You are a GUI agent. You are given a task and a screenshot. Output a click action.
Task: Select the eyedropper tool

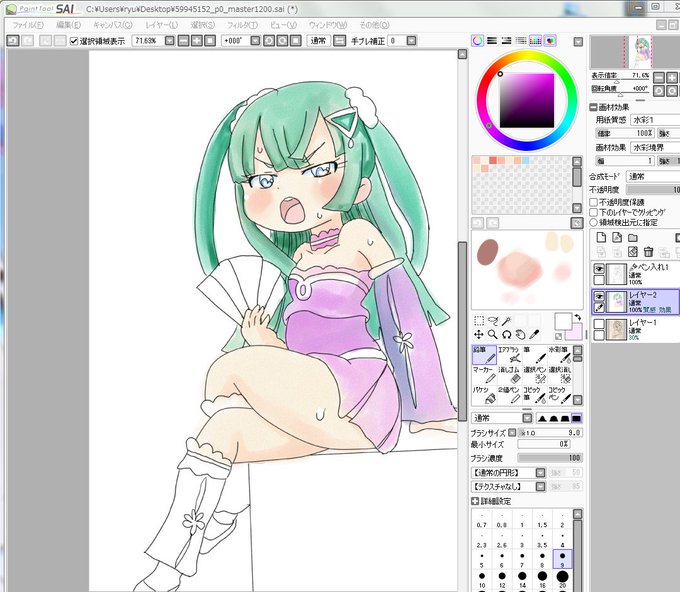534,334
